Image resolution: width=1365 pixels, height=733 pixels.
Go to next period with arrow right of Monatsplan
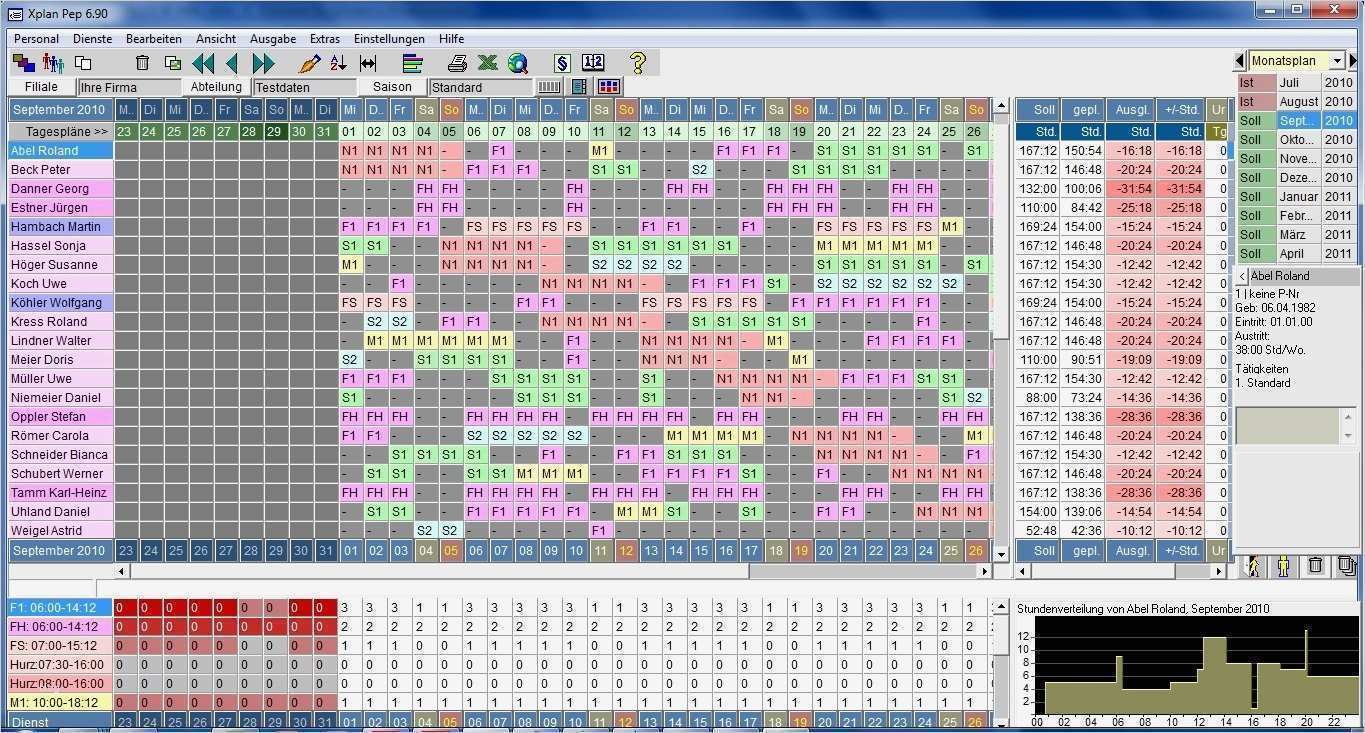(x=1354, y=61)
